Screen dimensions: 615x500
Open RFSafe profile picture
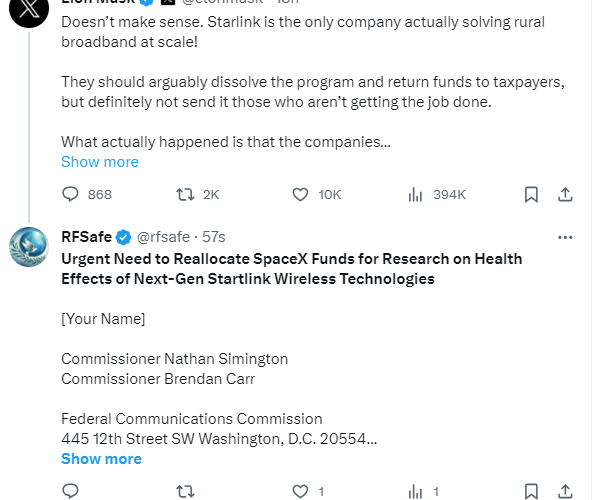[28, 247]
